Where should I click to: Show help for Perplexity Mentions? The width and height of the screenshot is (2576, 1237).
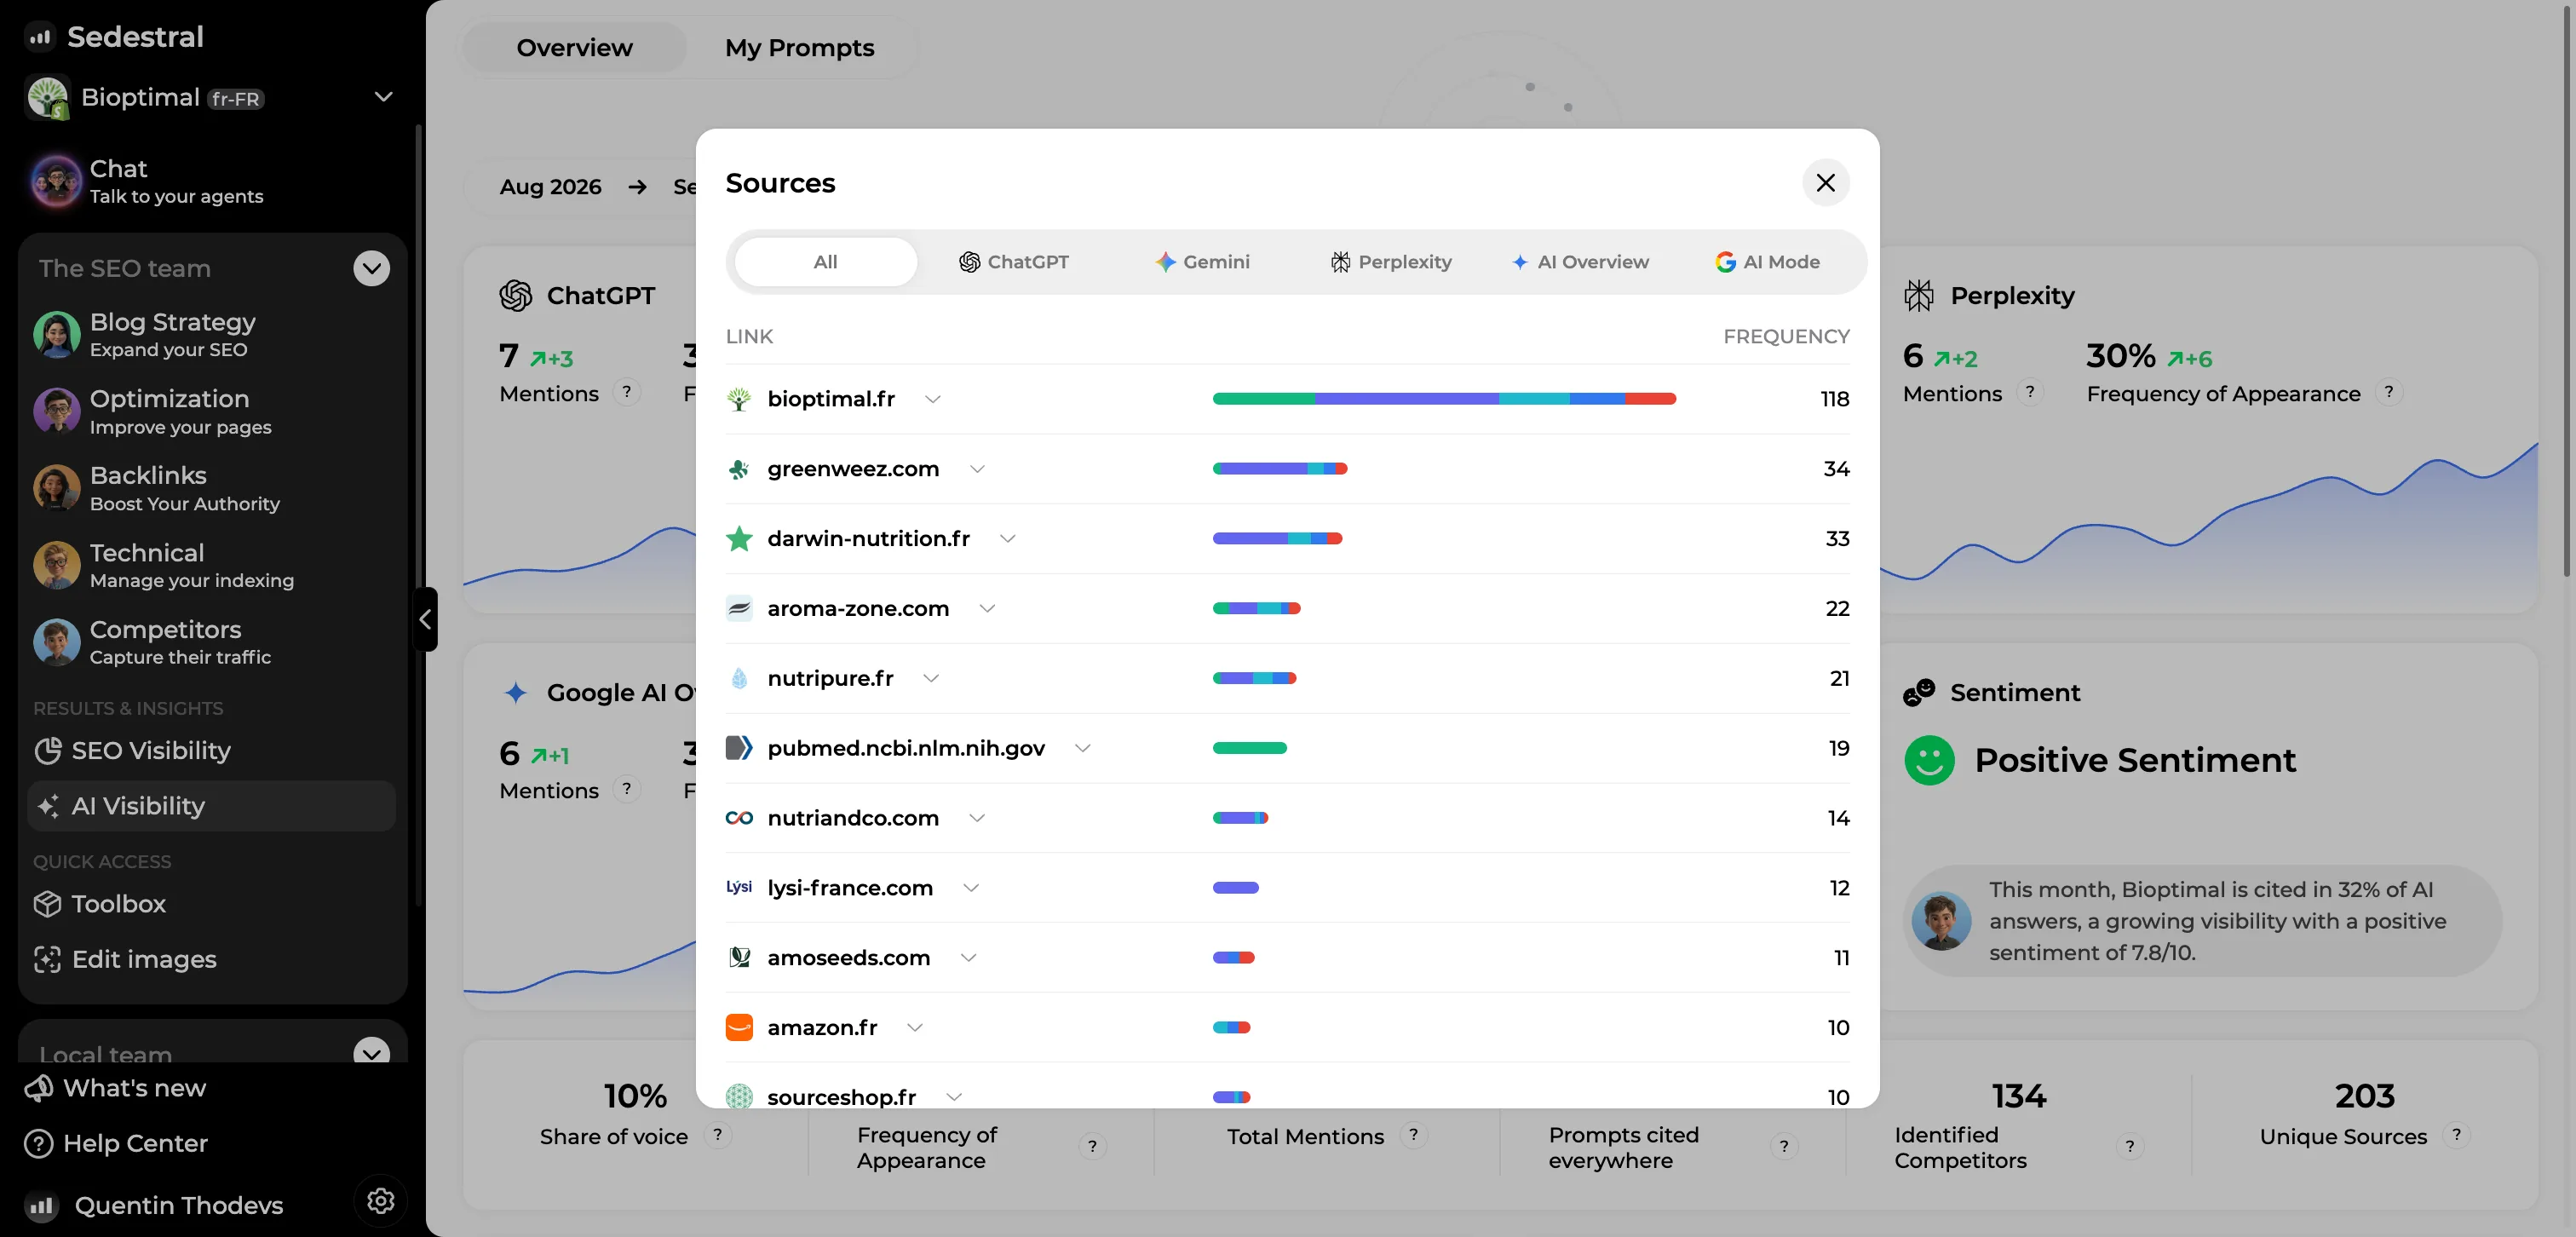pyautogui.click(x=2030, y=392)
